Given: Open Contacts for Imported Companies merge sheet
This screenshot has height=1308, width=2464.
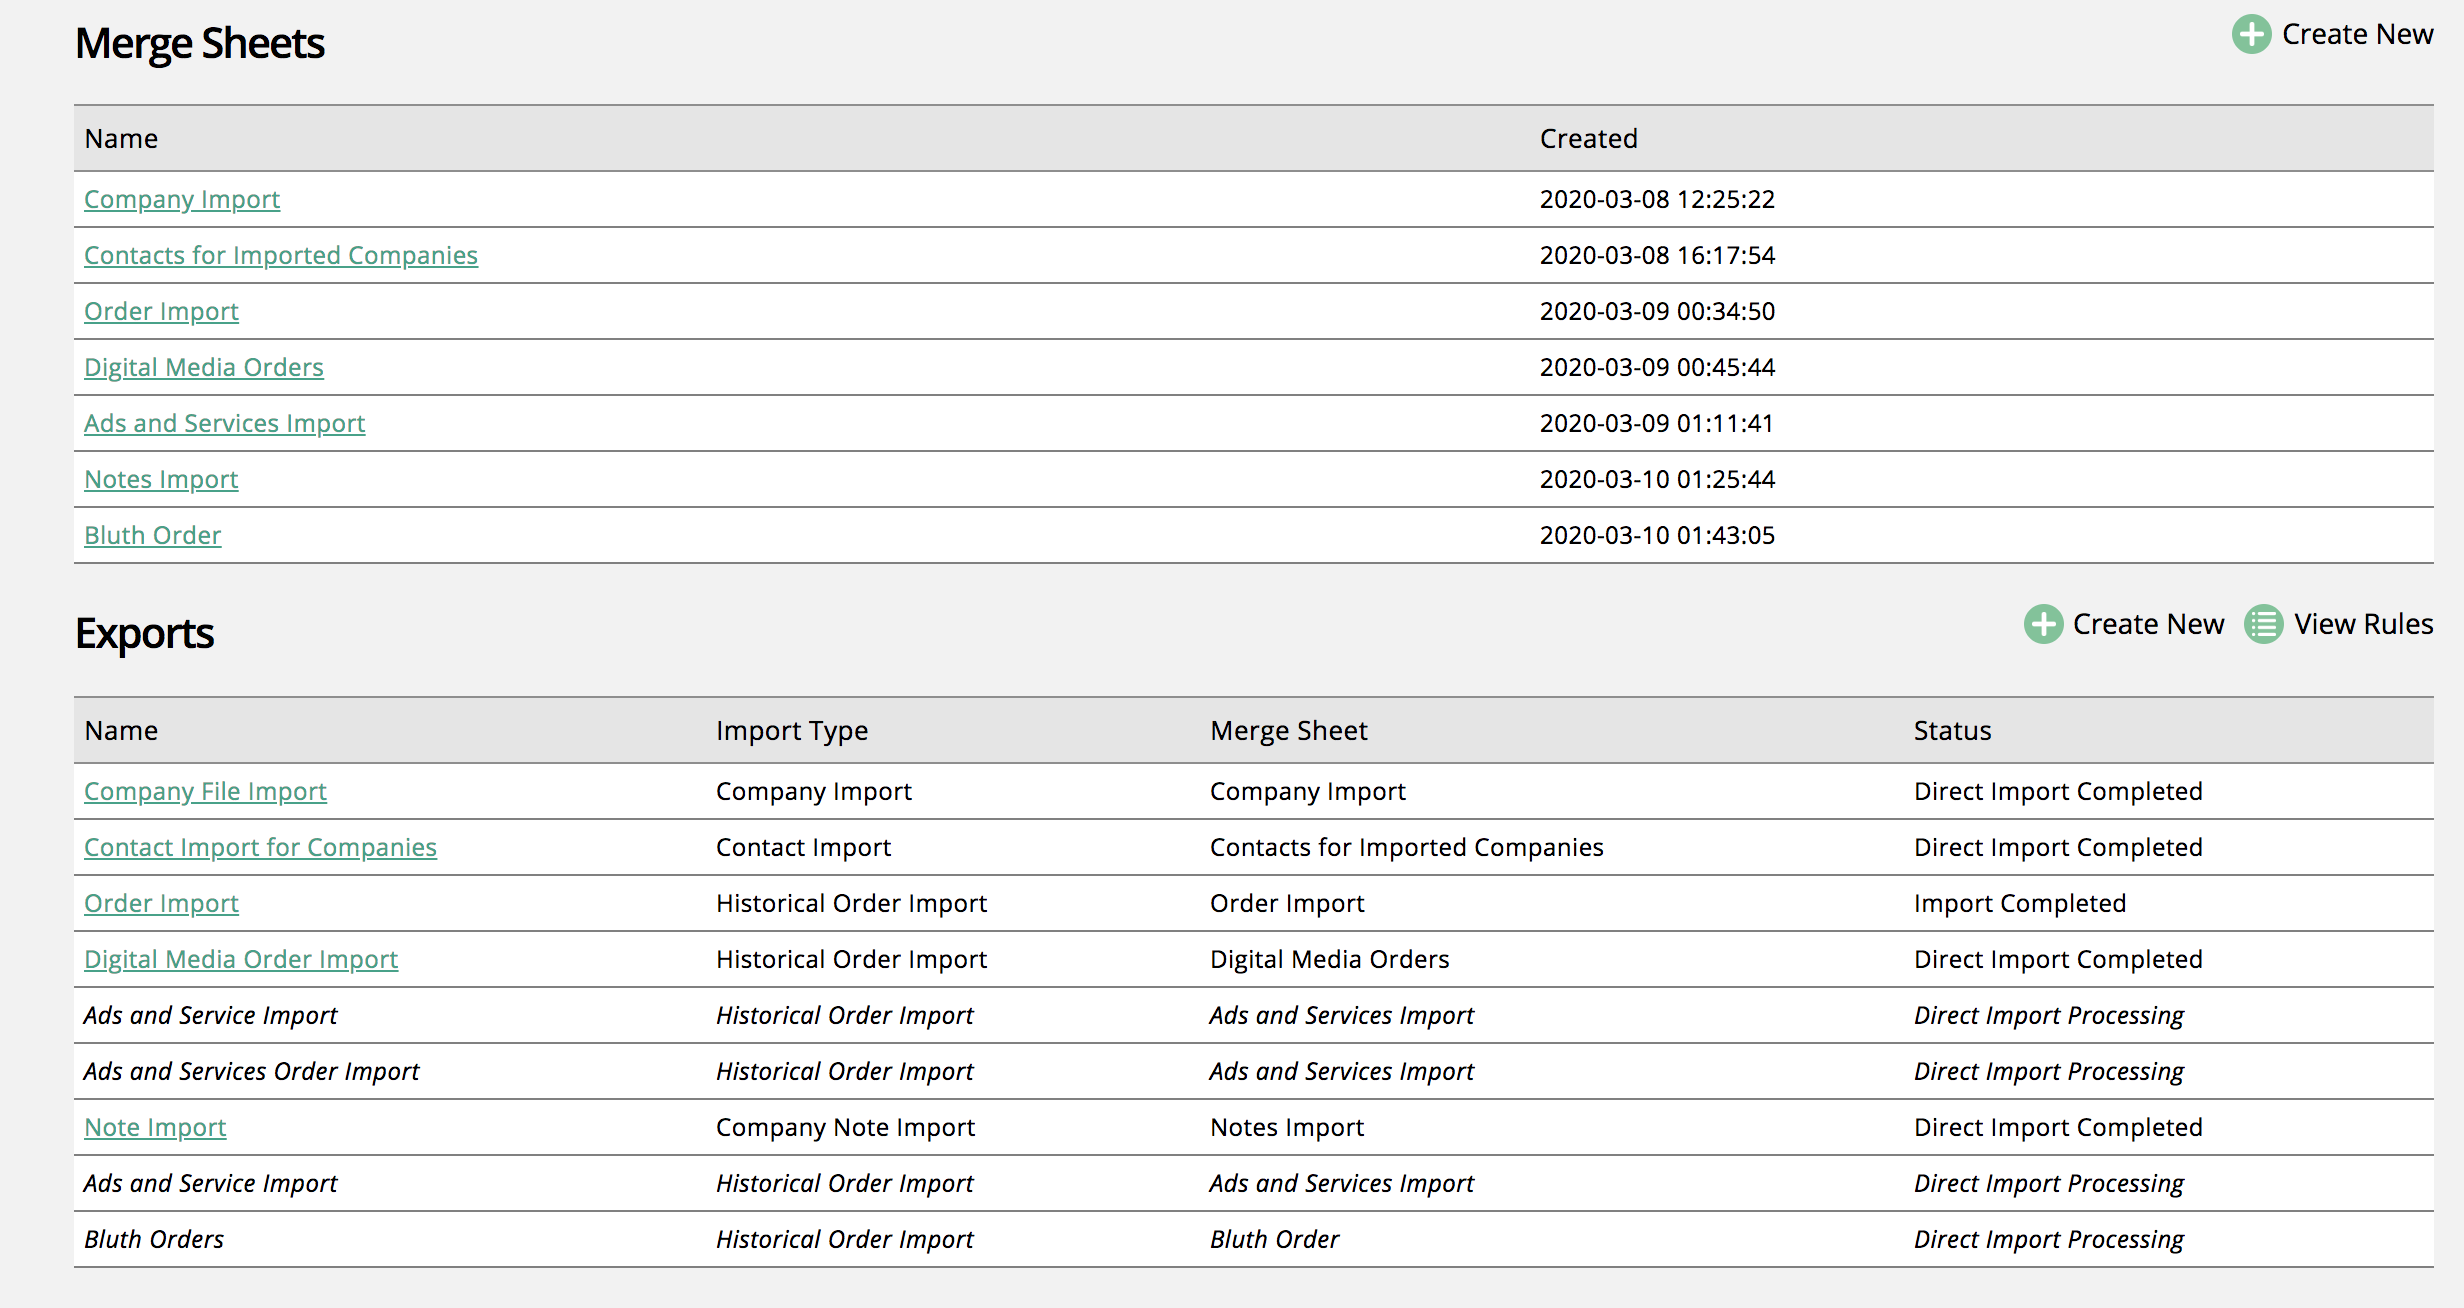Looking at the screenshot, I should pyautogui.click(x=280, y=256).
